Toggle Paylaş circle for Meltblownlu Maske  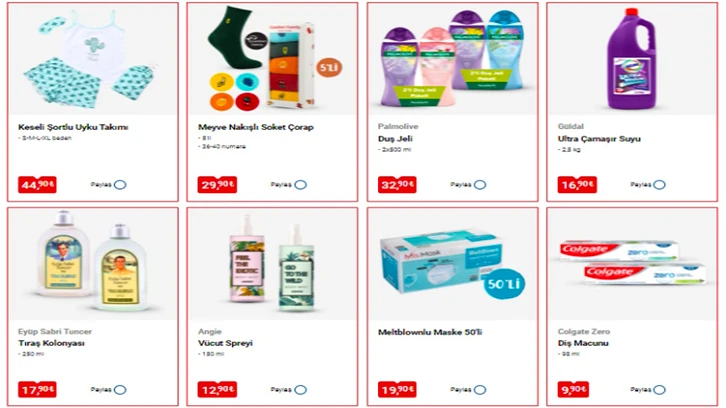pos(480,390)
